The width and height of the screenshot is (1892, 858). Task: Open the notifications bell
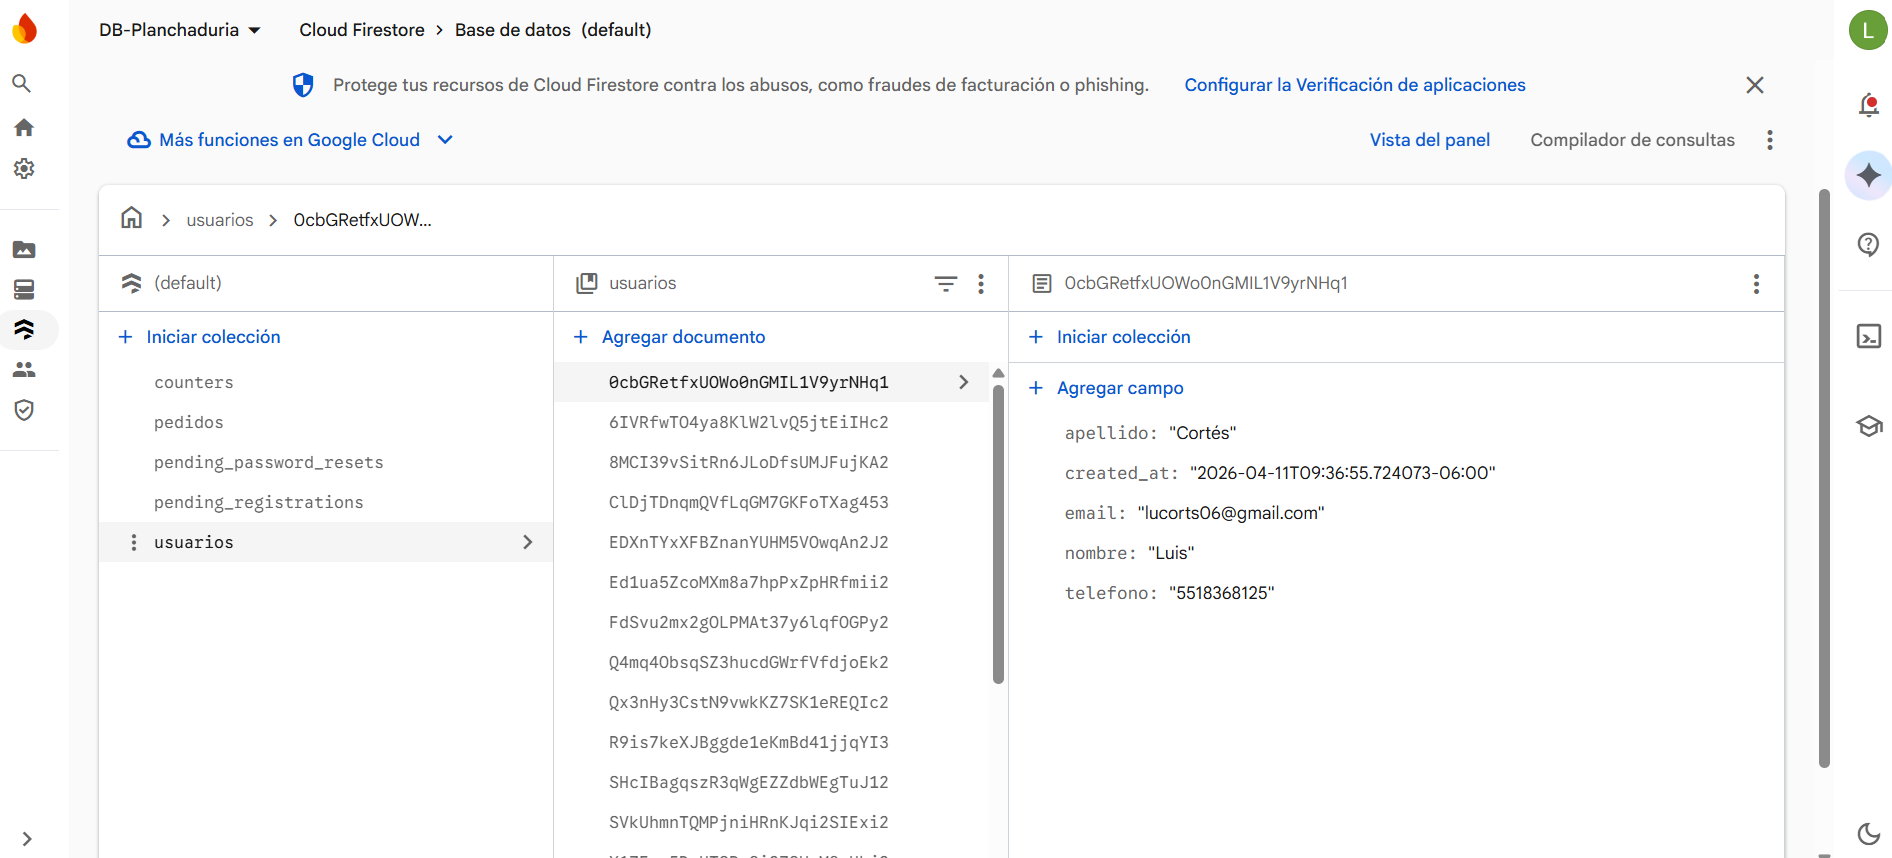click(x=1868, y=105)
